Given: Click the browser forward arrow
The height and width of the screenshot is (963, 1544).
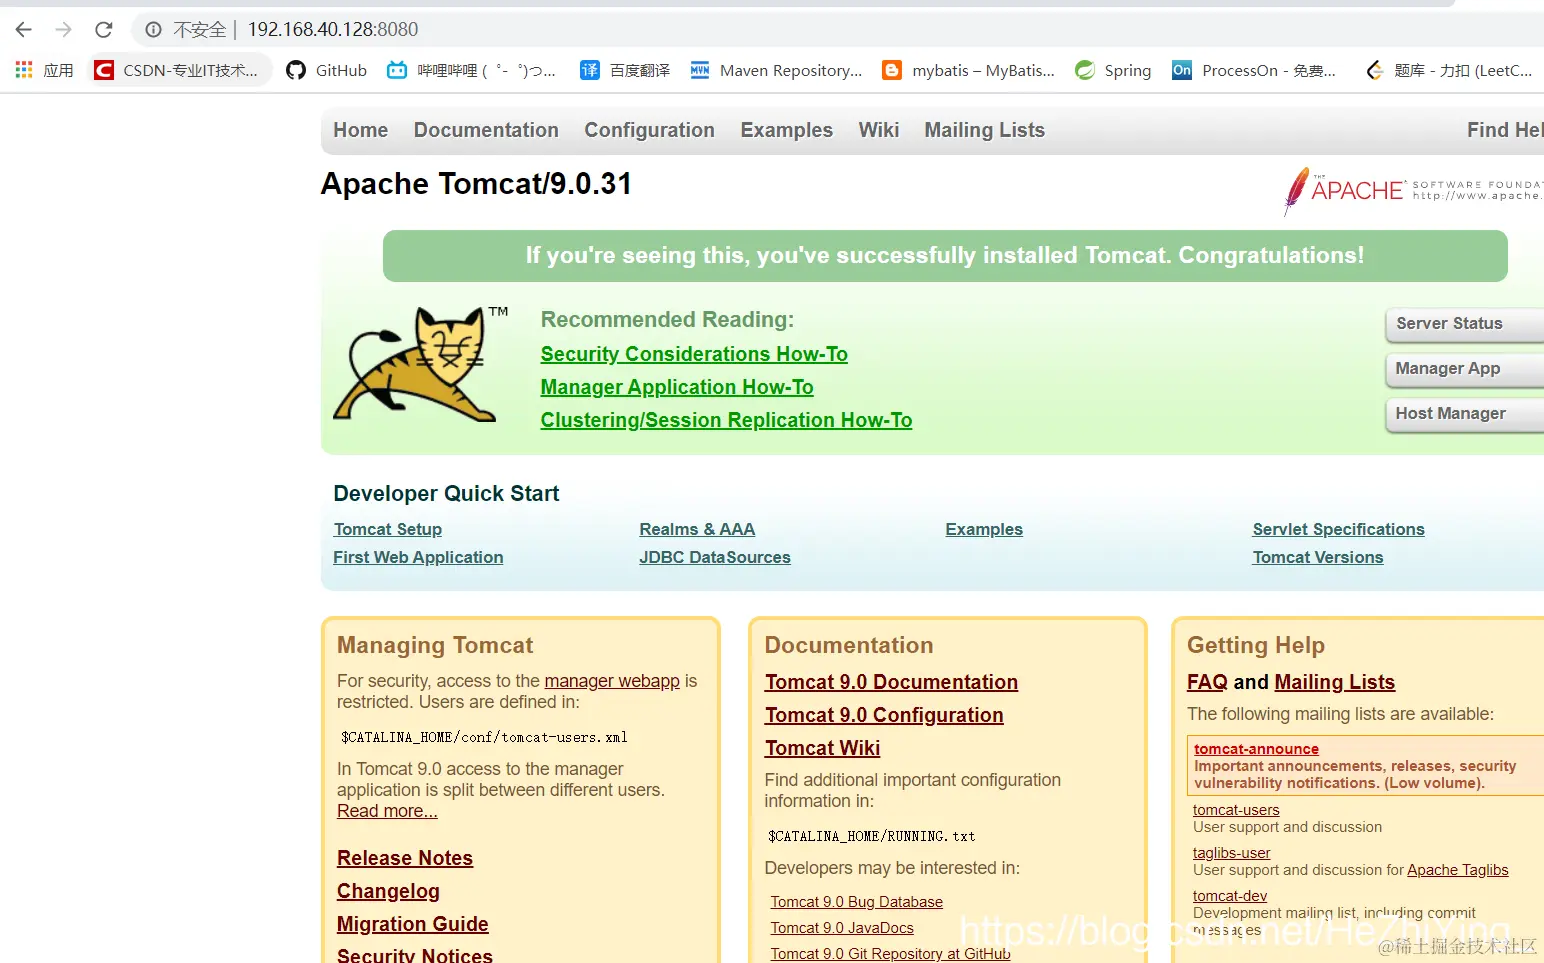Looking at the screenshot, I should tap(64, 30).
